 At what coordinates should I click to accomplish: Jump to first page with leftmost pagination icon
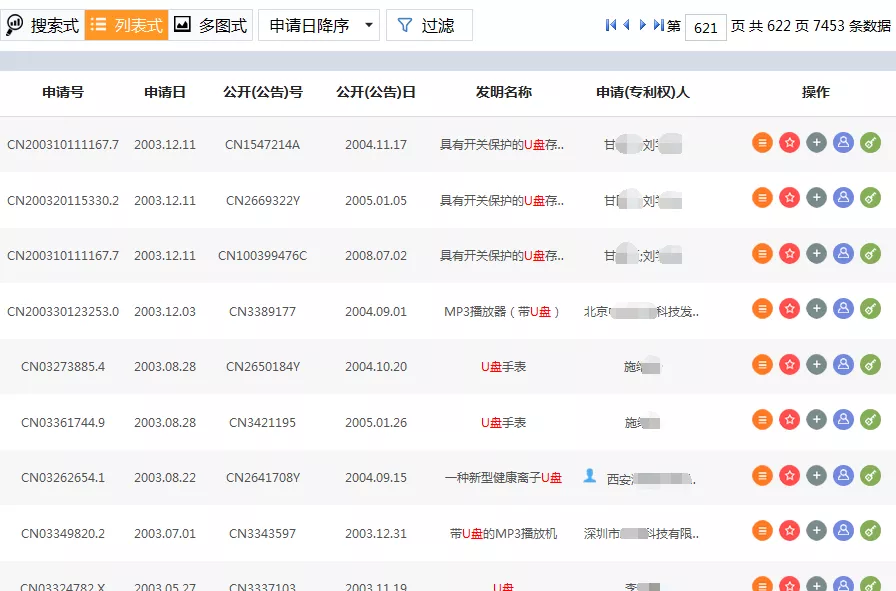(611, 26)
